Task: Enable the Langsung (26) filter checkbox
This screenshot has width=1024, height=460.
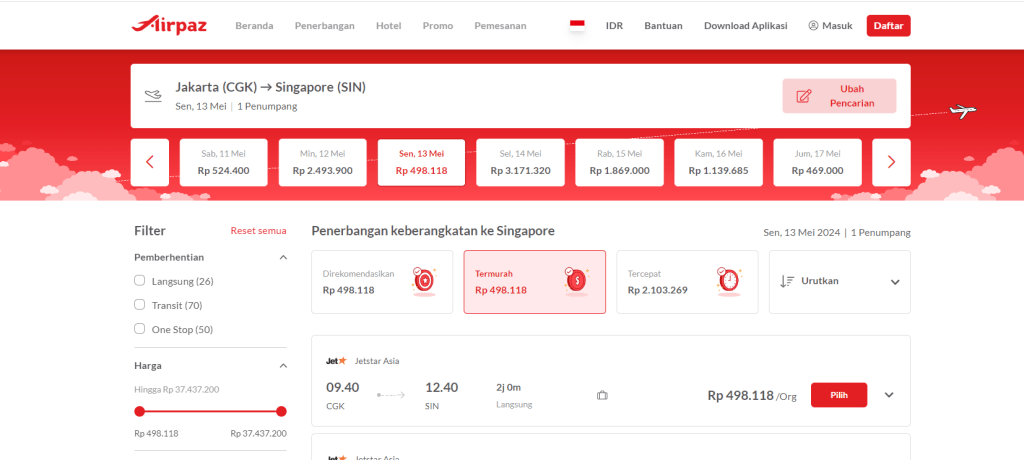Action: pos(141,281)
